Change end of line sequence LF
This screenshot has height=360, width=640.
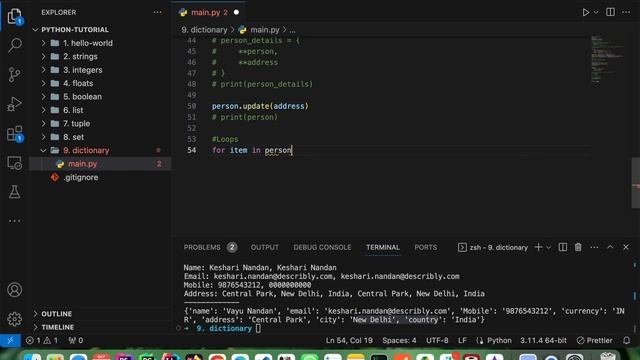[462, 340]
